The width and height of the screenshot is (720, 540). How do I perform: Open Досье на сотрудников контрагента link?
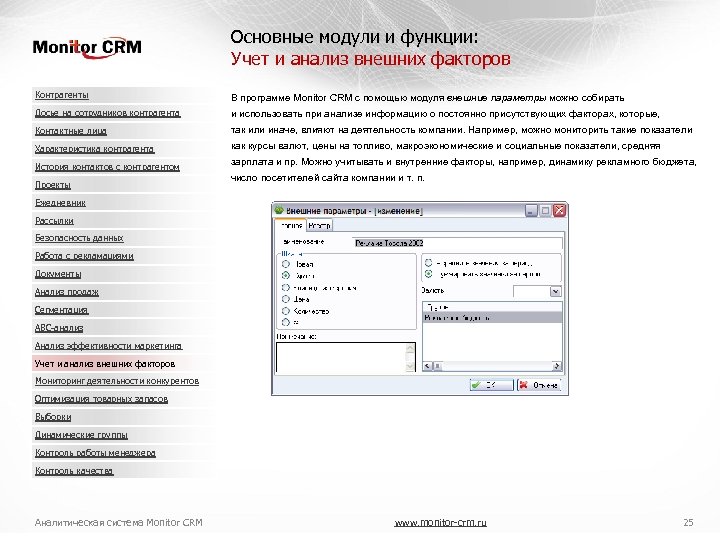pyautogui.click(x=107, y=113)
